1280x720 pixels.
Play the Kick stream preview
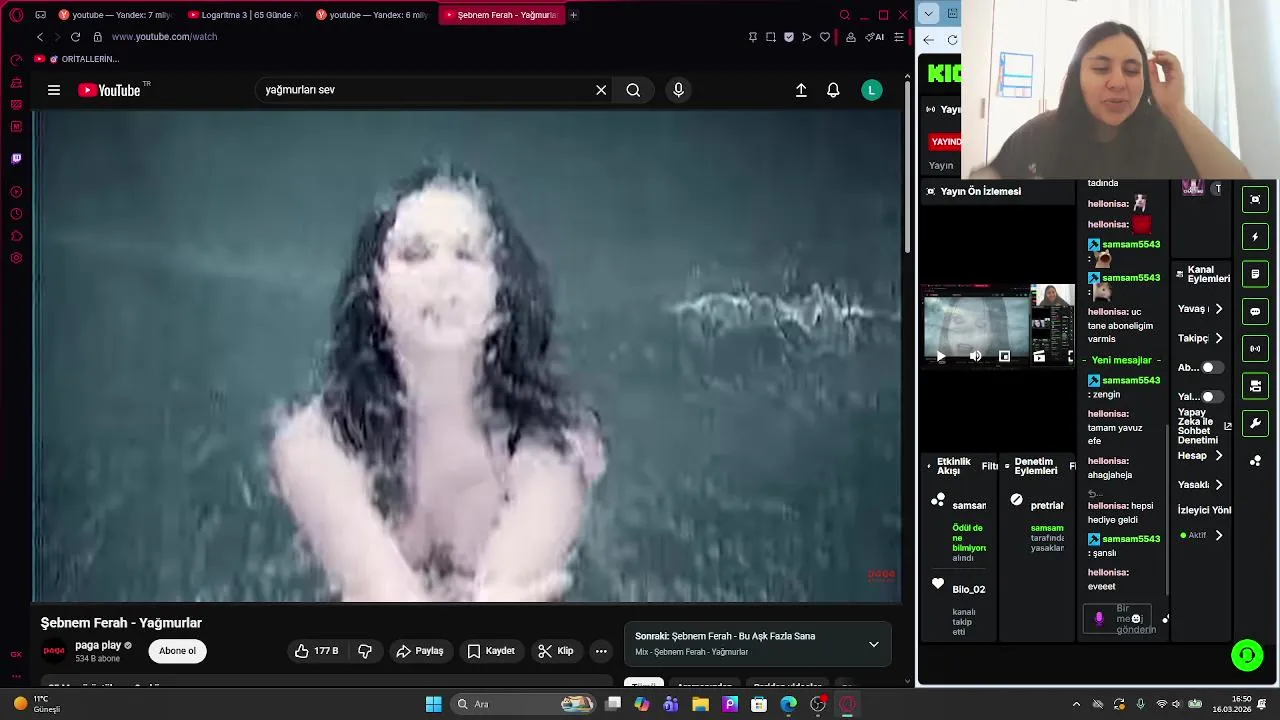pos(940,356)
